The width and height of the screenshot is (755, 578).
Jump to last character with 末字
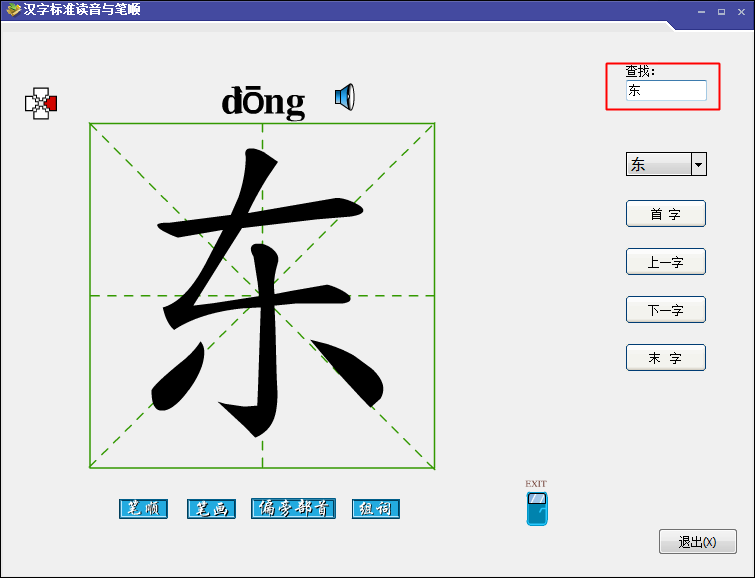[x=666, y=357]
